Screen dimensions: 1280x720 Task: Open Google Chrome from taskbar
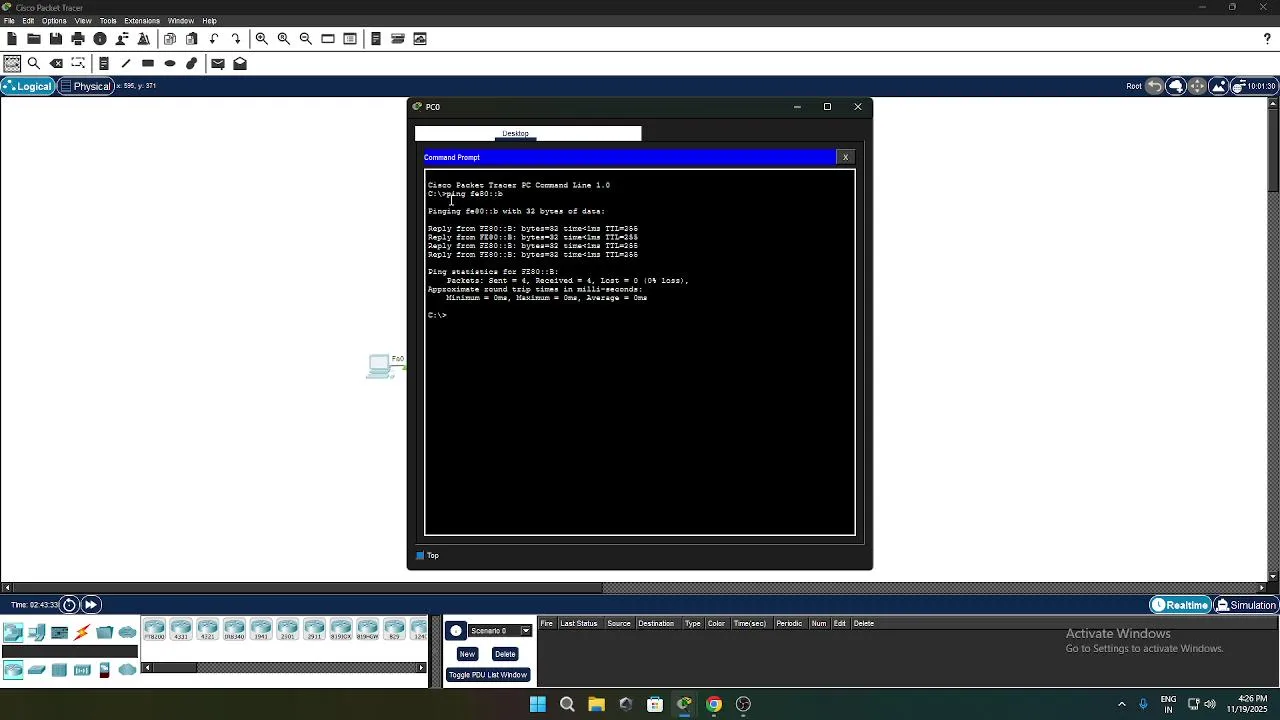[714, 704]
